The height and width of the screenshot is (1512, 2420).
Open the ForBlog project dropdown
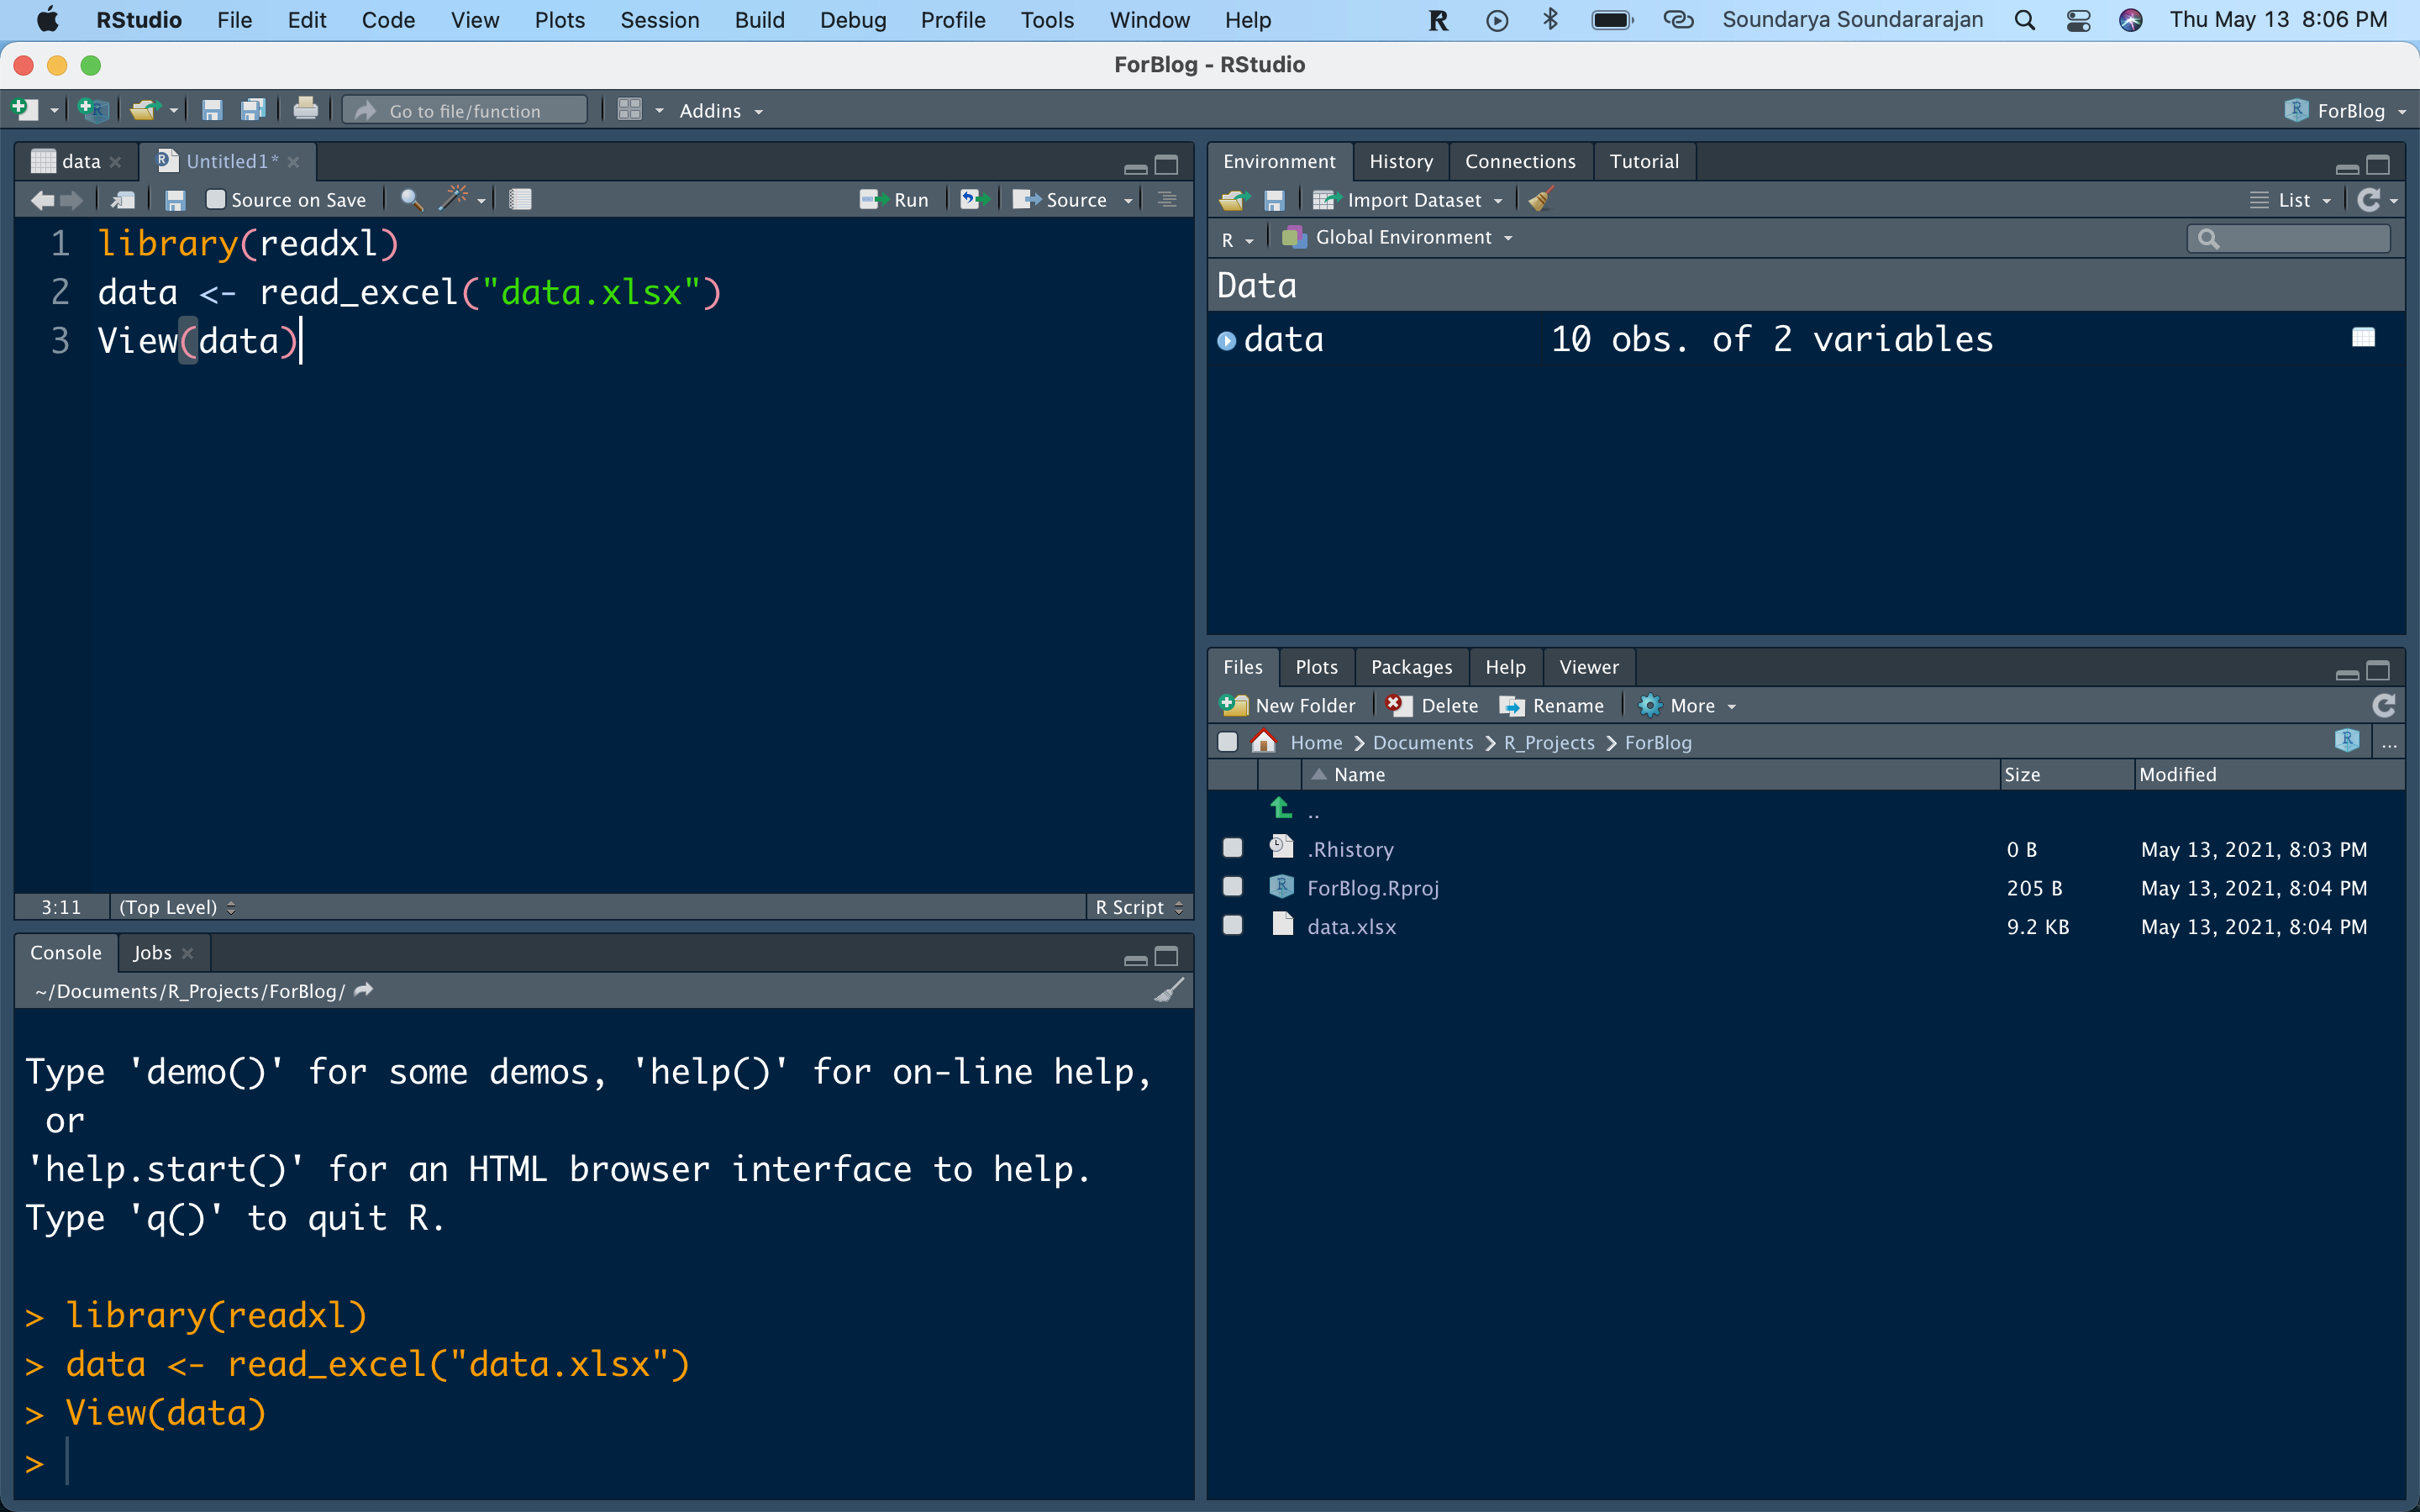point(2346,110)
